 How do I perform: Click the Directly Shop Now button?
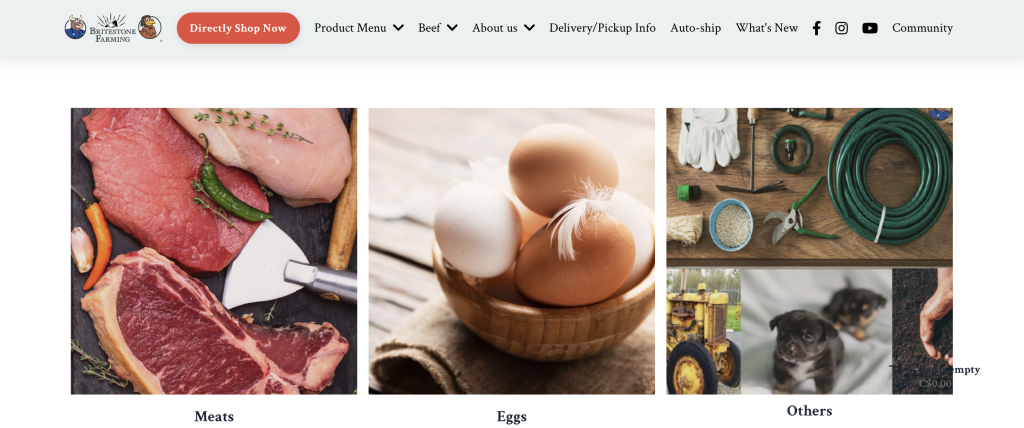(238, 28)
